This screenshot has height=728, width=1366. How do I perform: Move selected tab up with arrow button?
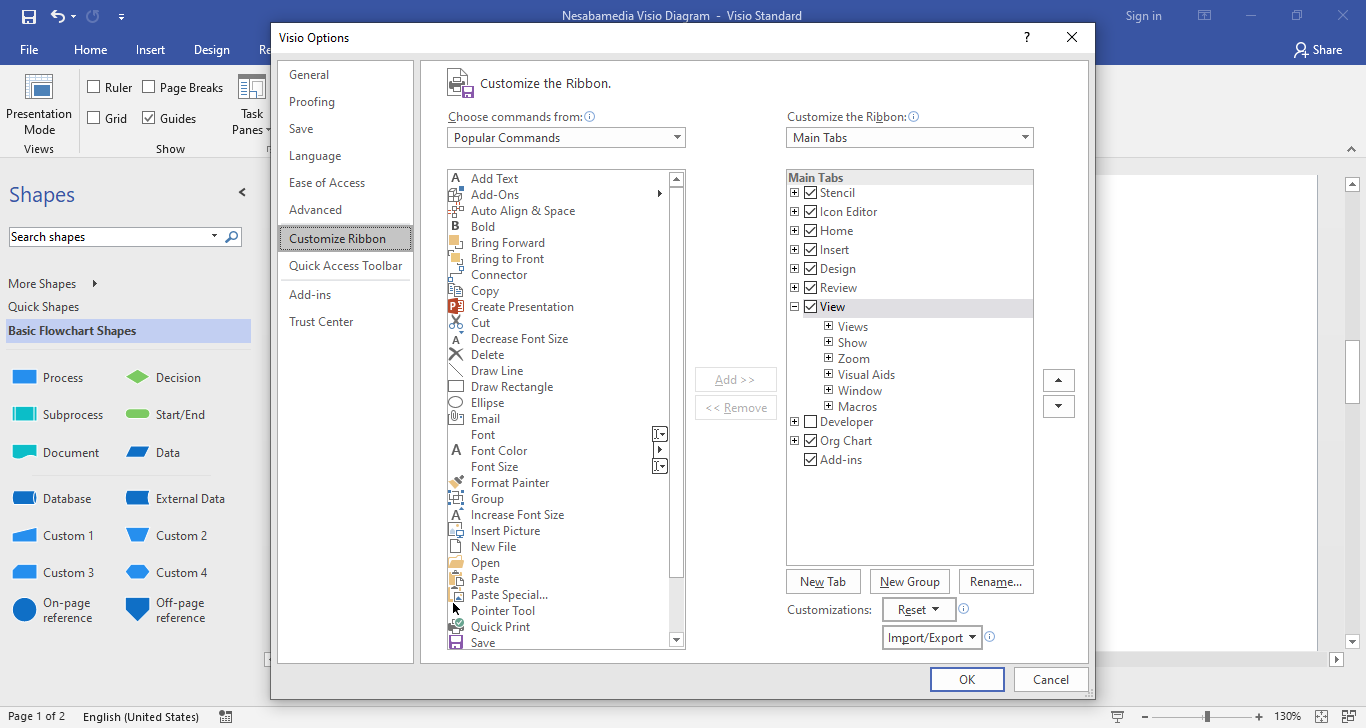point(1058,381)
